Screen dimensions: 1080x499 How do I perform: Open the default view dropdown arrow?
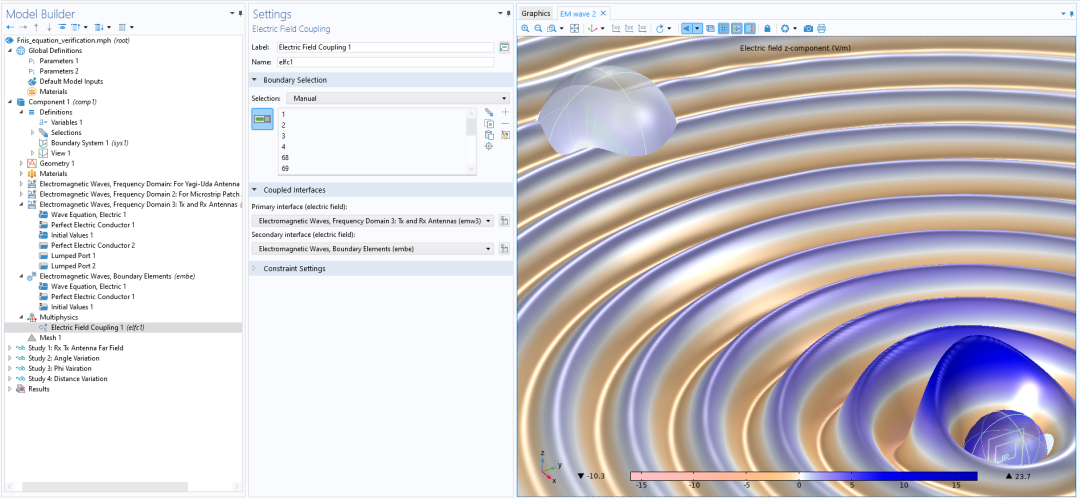click(x=603, y=28)
